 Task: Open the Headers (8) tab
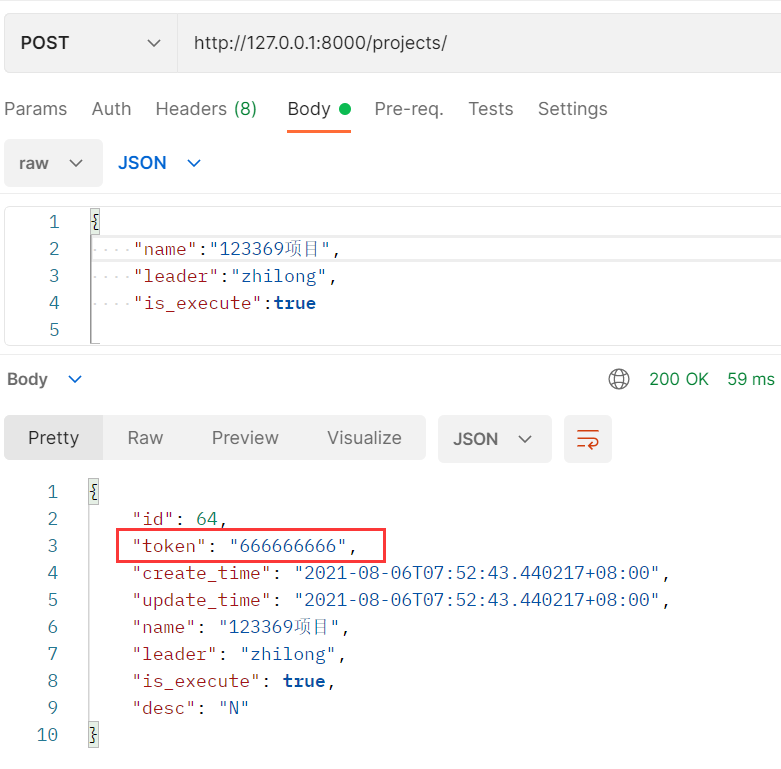click(206, 109)
